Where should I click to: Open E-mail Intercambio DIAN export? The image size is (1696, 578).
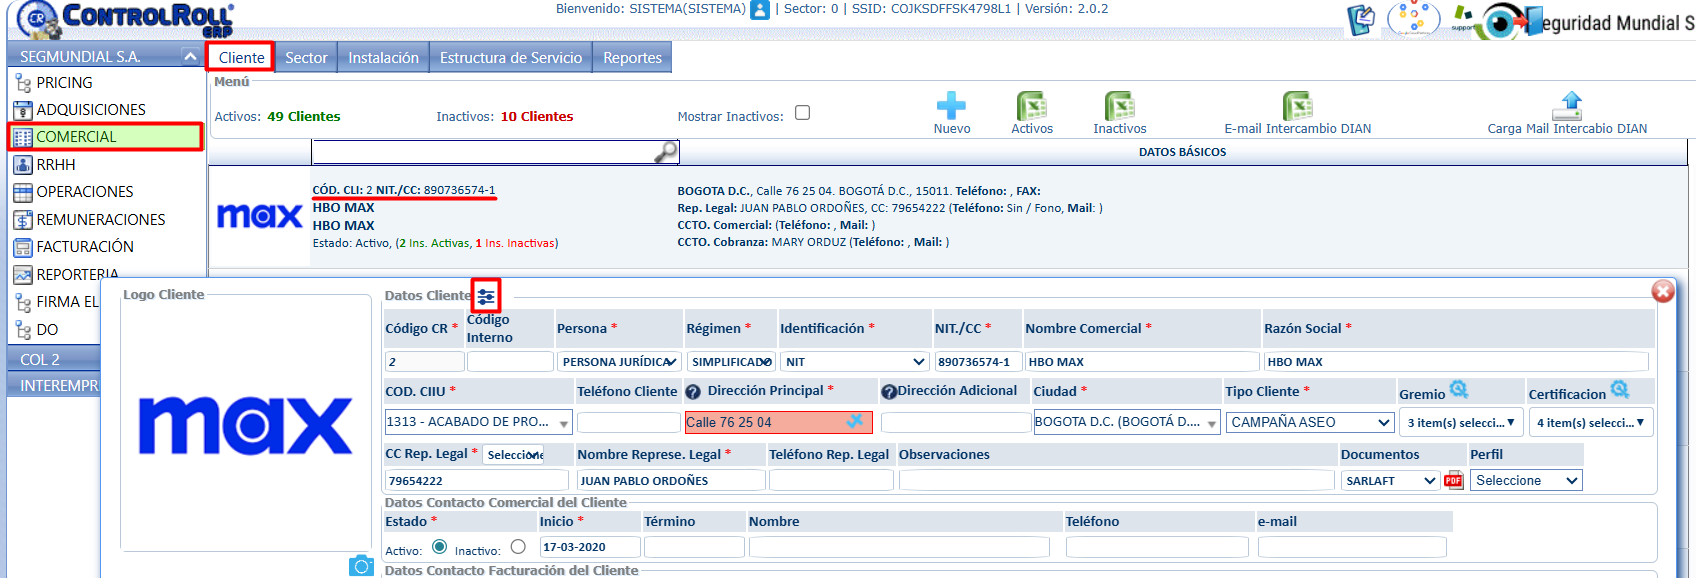point(1297,106)
